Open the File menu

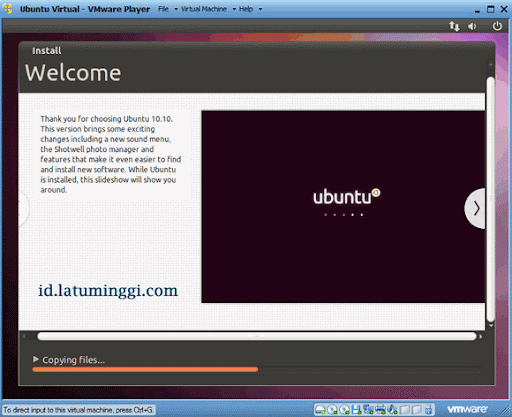[x=163, y=9]
